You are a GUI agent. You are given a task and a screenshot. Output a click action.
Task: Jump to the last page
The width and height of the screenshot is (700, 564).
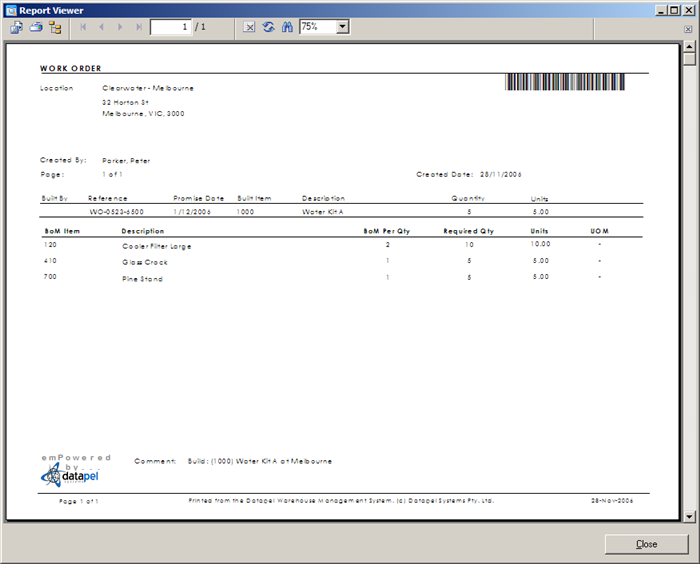click(138, 27)
